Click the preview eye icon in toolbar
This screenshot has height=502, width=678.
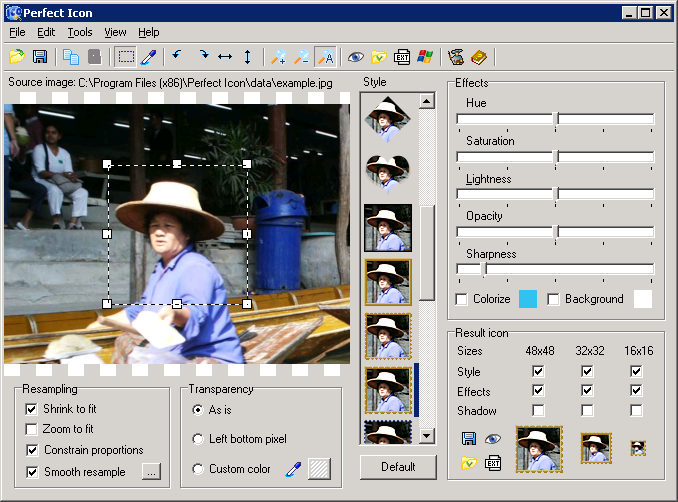click(355, 57)
